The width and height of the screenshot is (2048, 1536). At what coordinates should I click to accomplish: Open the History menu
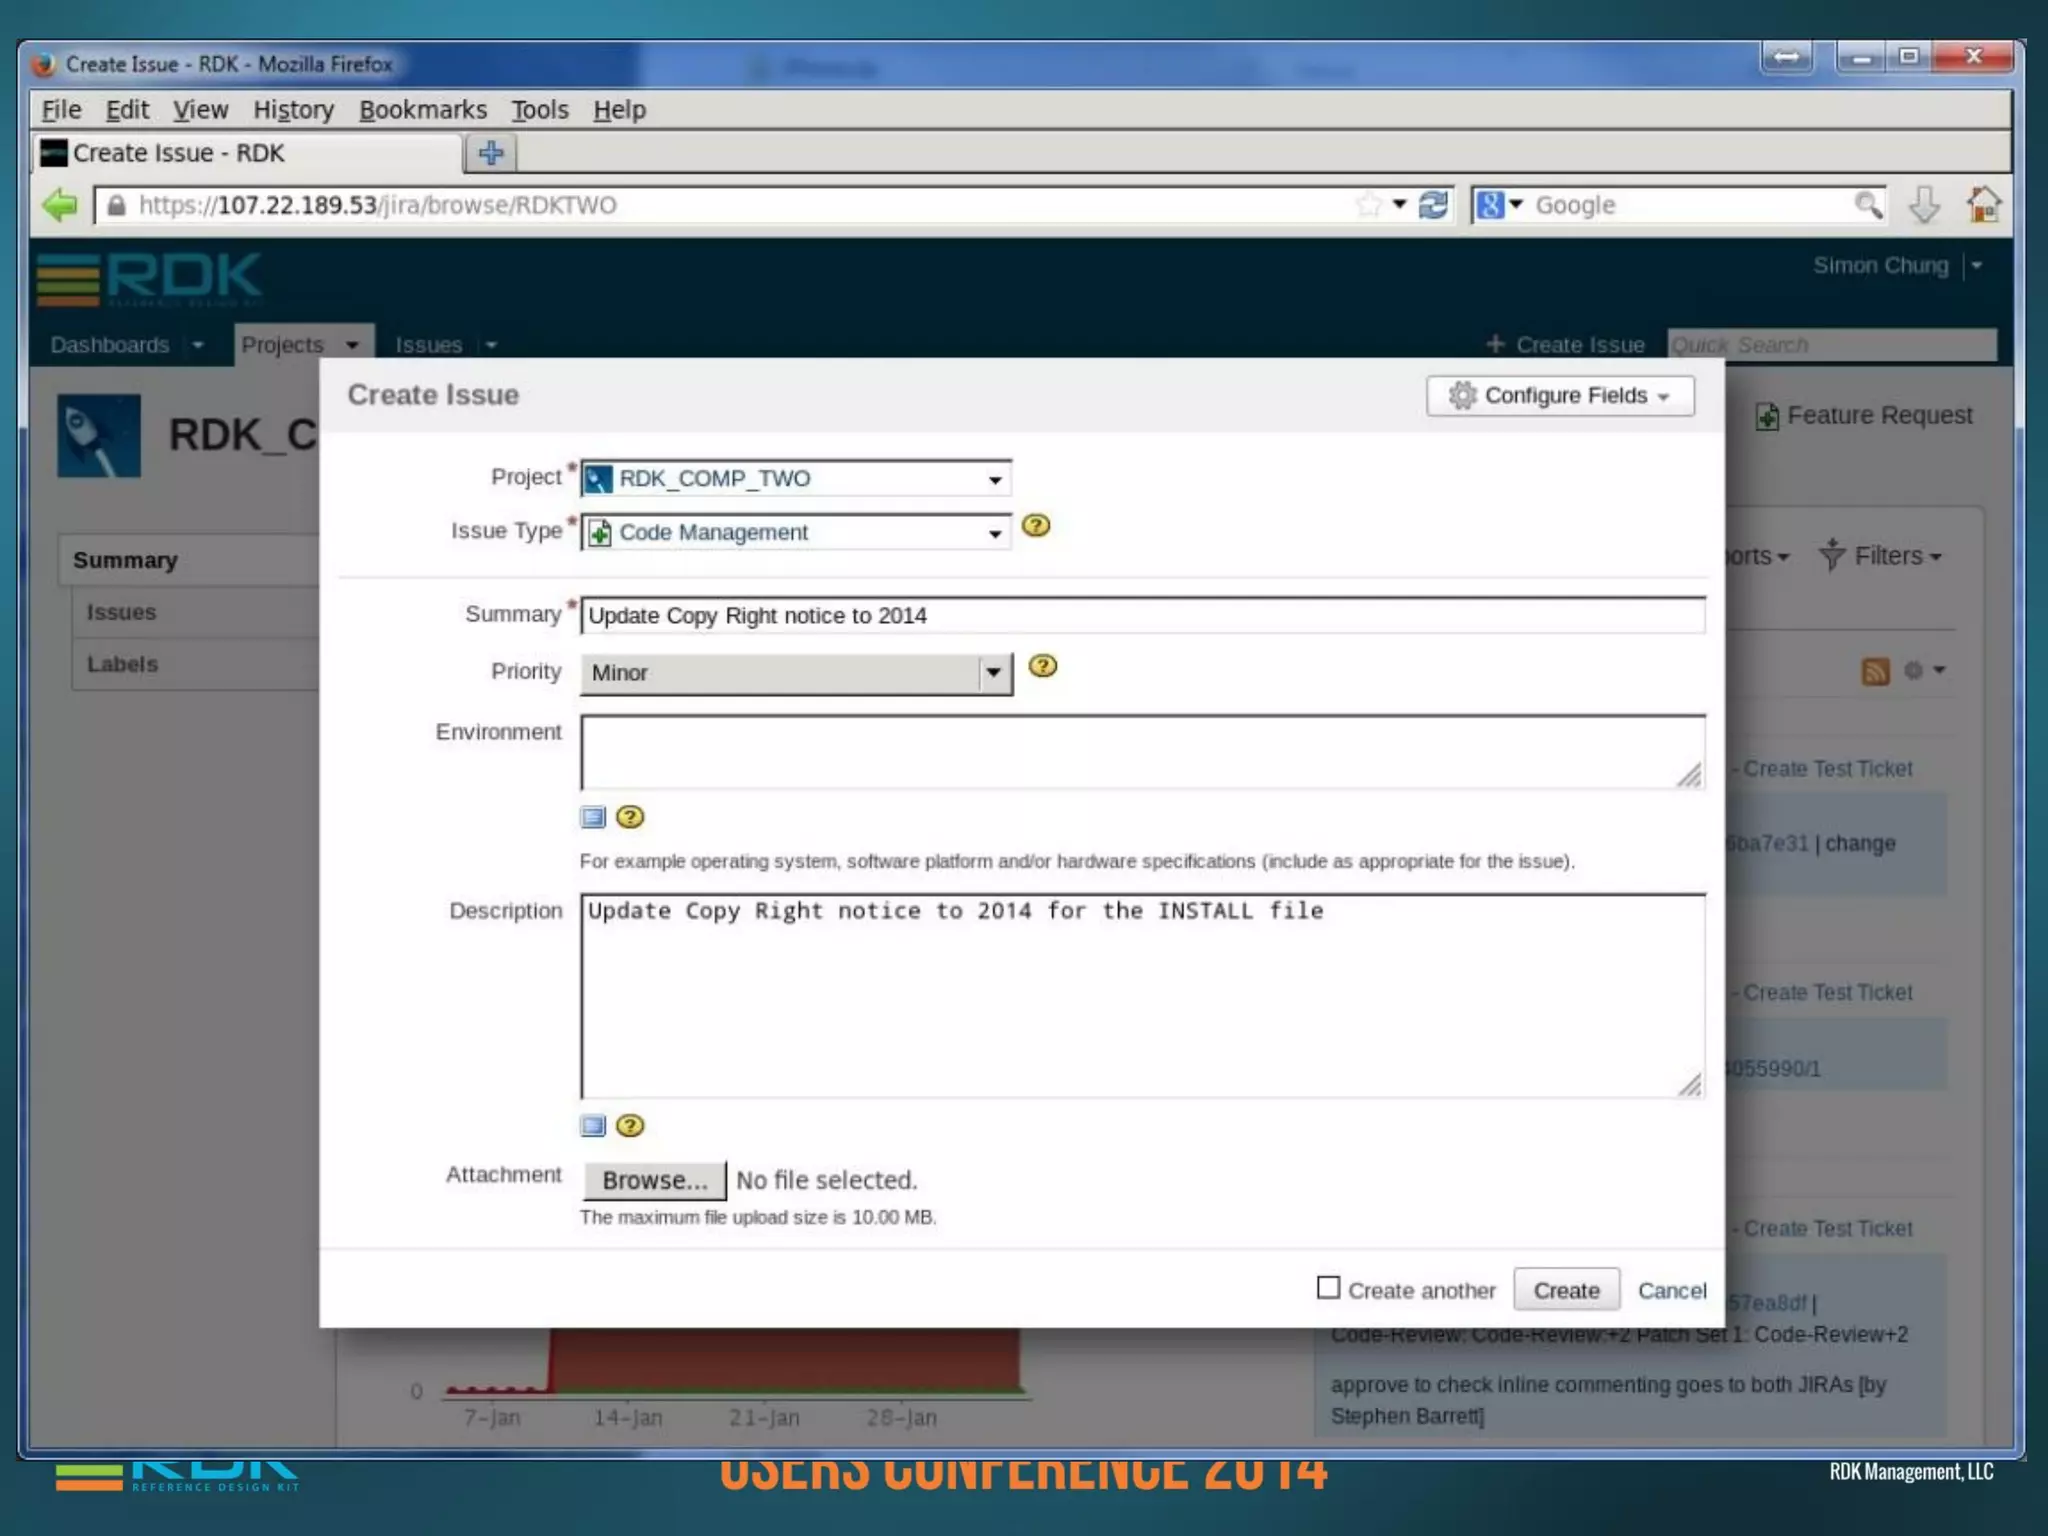pos(293,110)
